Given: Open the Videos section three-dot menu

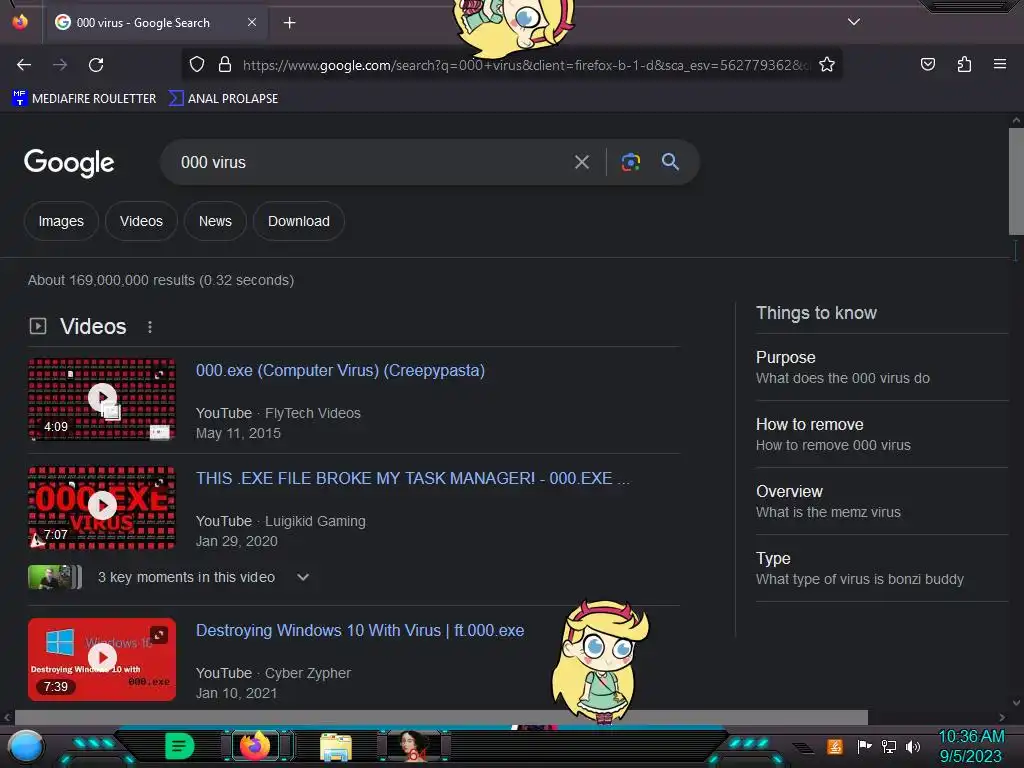Looking at the screenshot, I should 150,327.
